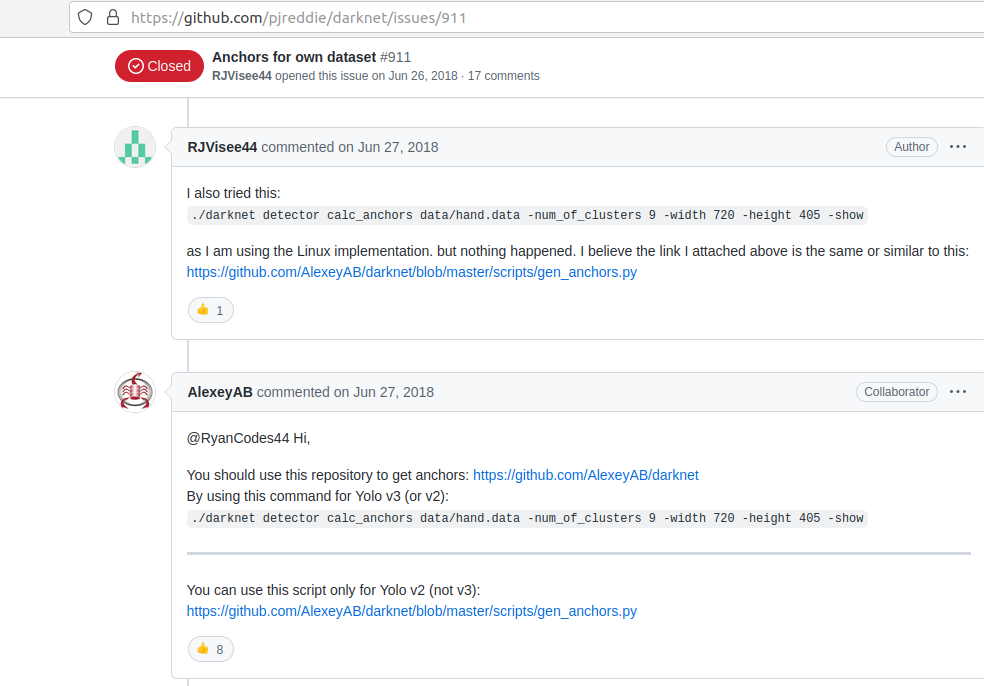
Task: Open gen_anchors.py link in RJVisee44 comment
Action: (x=412, y=272)
